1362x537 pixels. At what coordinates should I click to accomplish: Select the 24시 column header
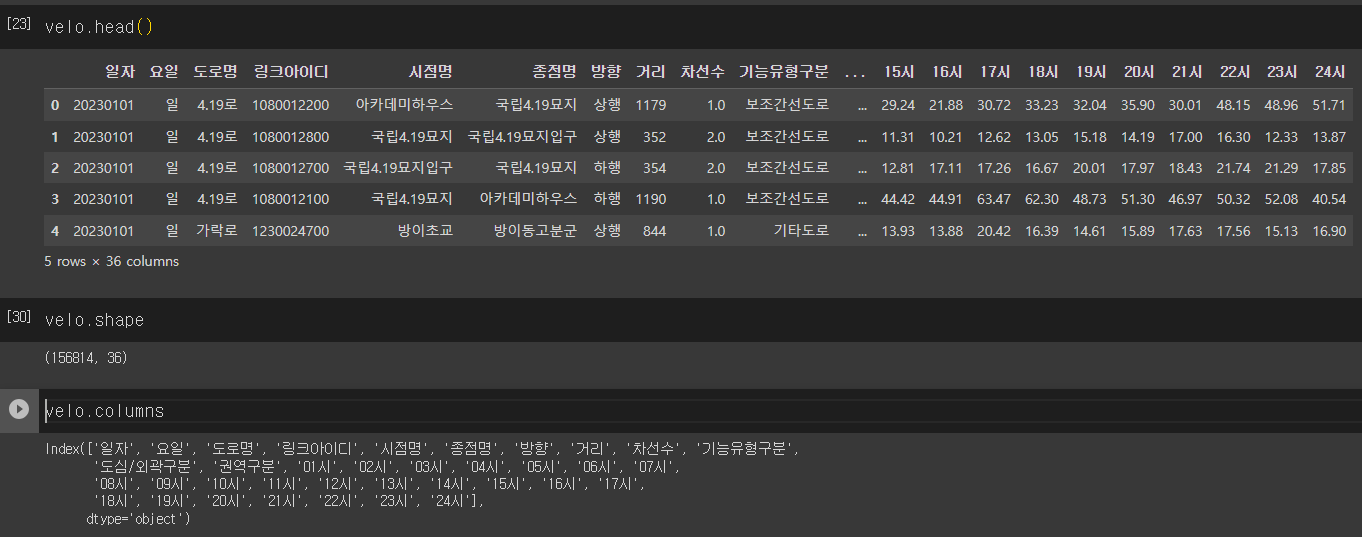(x=1331, y=72)
